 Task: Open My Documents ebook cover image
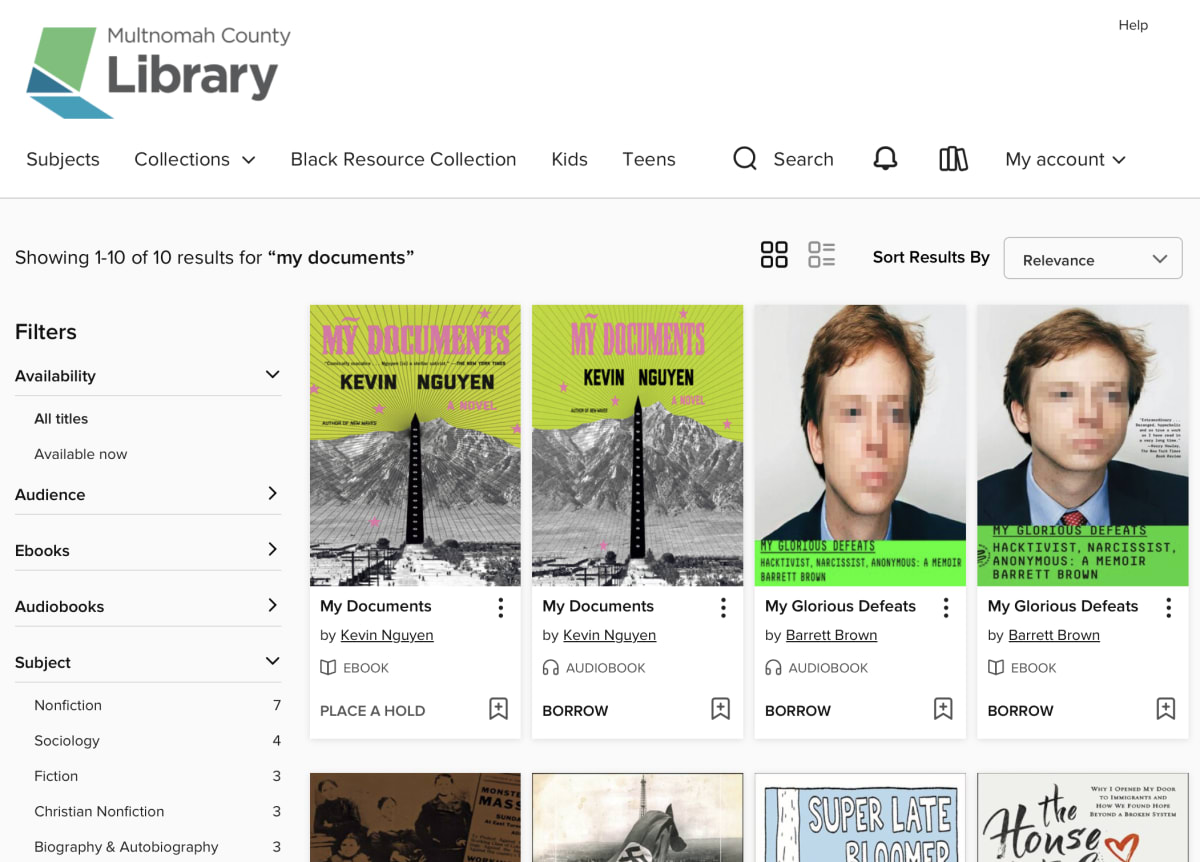[415, 445]
